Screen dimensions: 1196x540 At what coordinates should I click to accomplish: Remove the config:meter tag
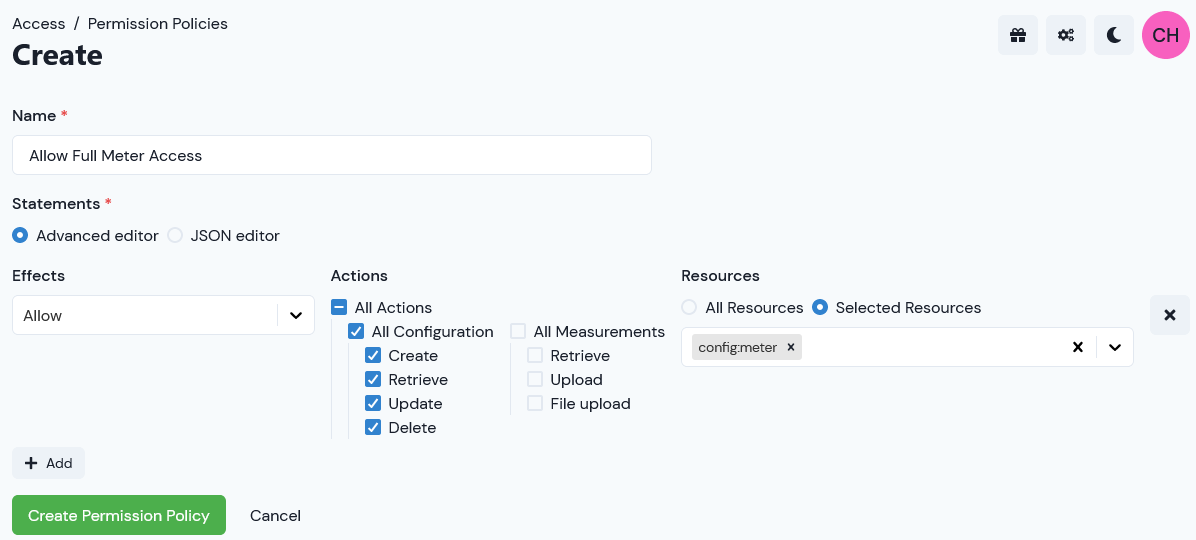pos(791,347)
